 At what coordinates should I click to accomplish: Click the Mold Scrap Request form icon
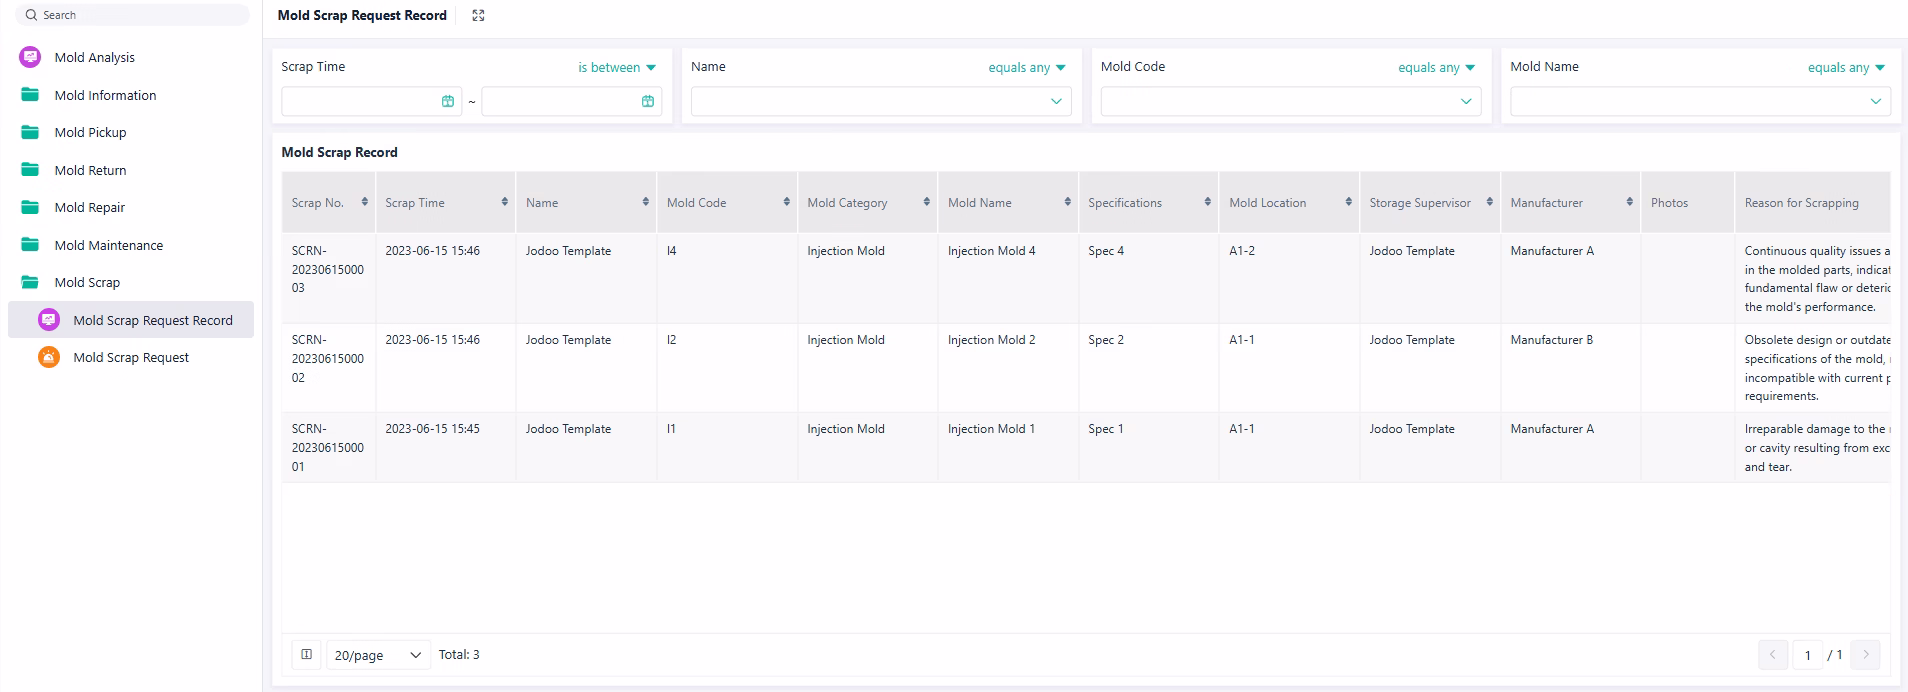(49, 357)
